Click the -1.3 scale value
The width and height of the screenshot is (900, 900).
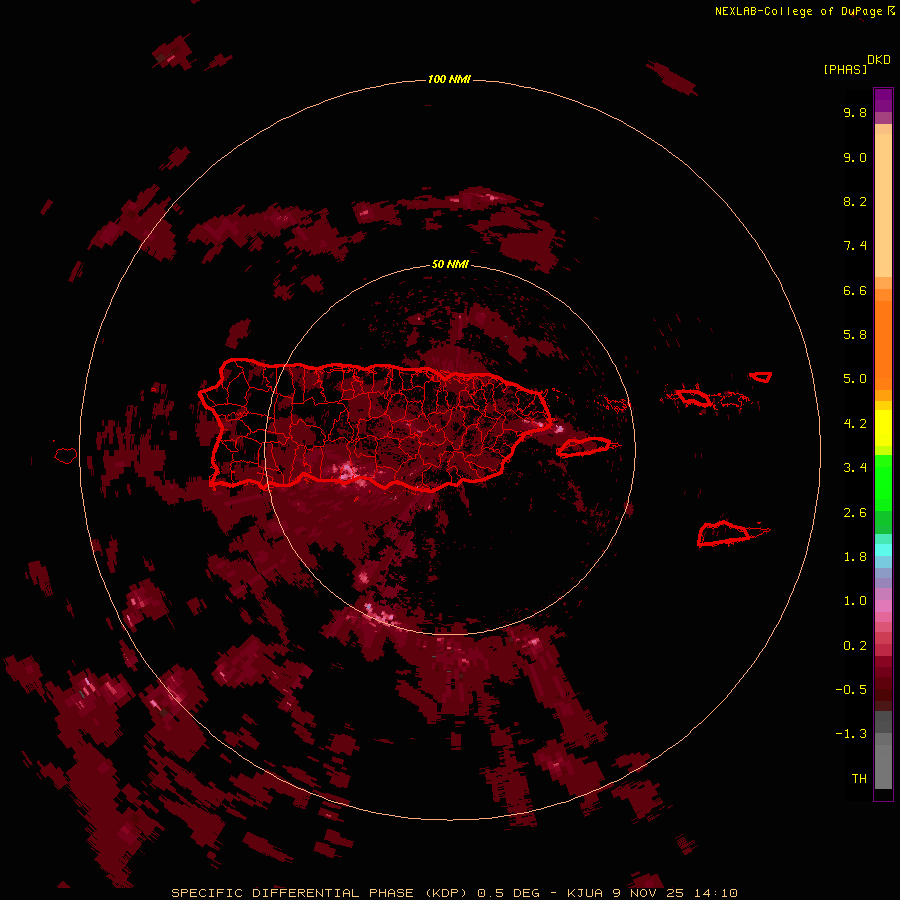pyautogui.click(x=851, y=734)
